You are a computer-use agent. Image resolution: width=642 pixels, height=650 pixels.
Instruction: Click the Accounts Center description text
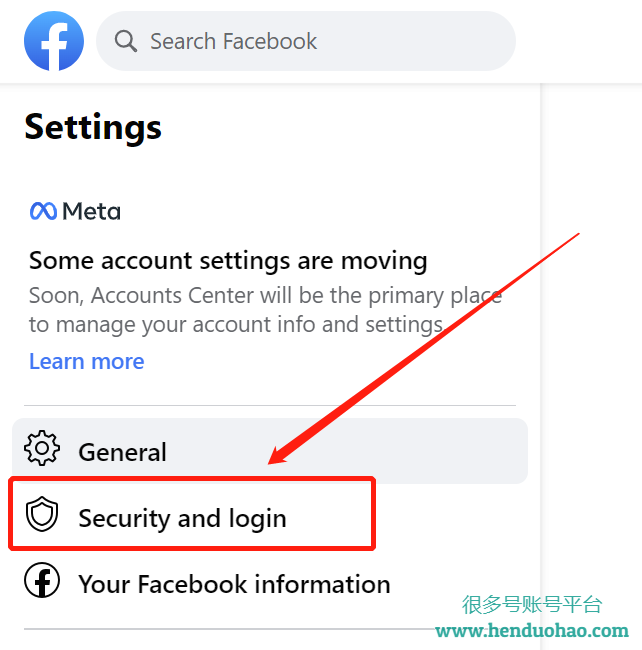coord(265,310)
